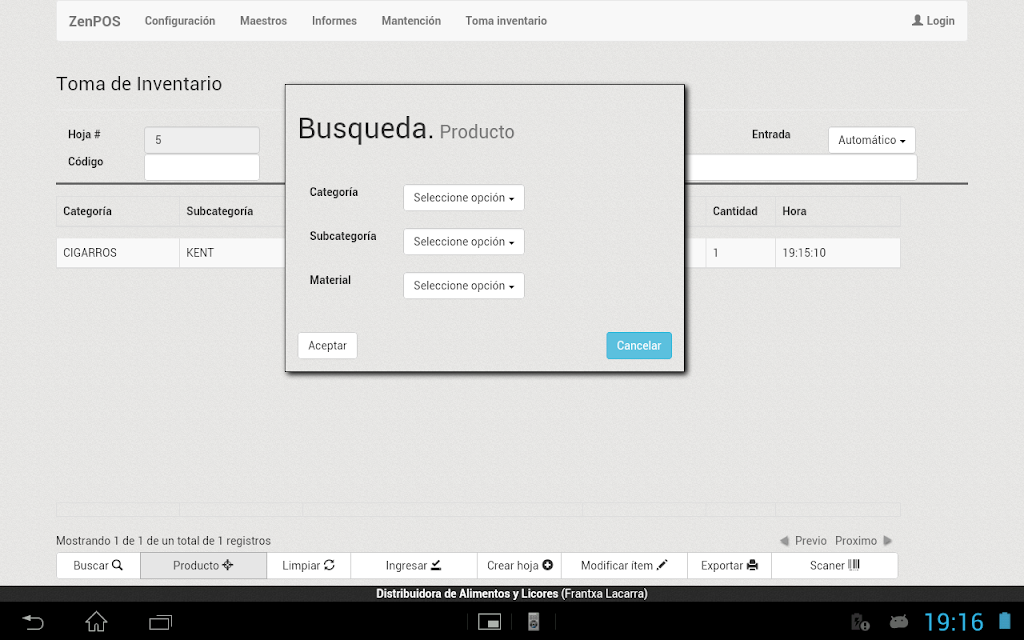Image resolution: width=1024 pixels, height=640 pixels.
Task: Click the Código input field
Action: [202, 167]
